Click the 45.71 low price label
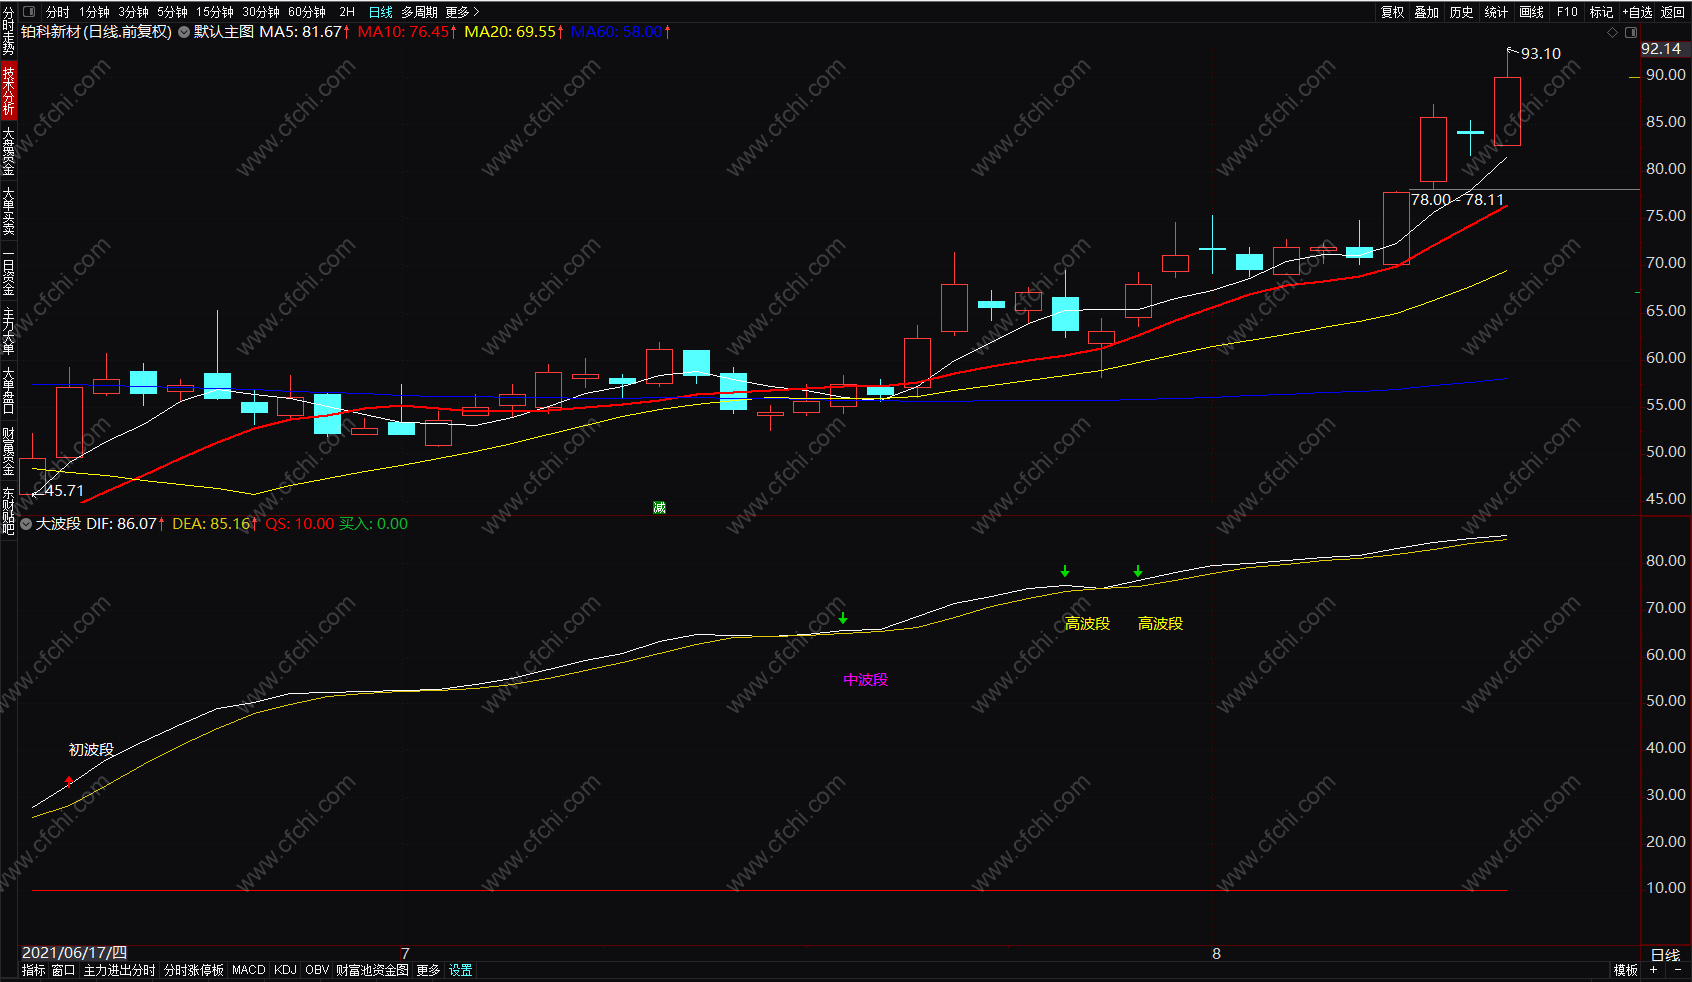This screenshot has width=1692, height=982. click(x=64, y=491)
